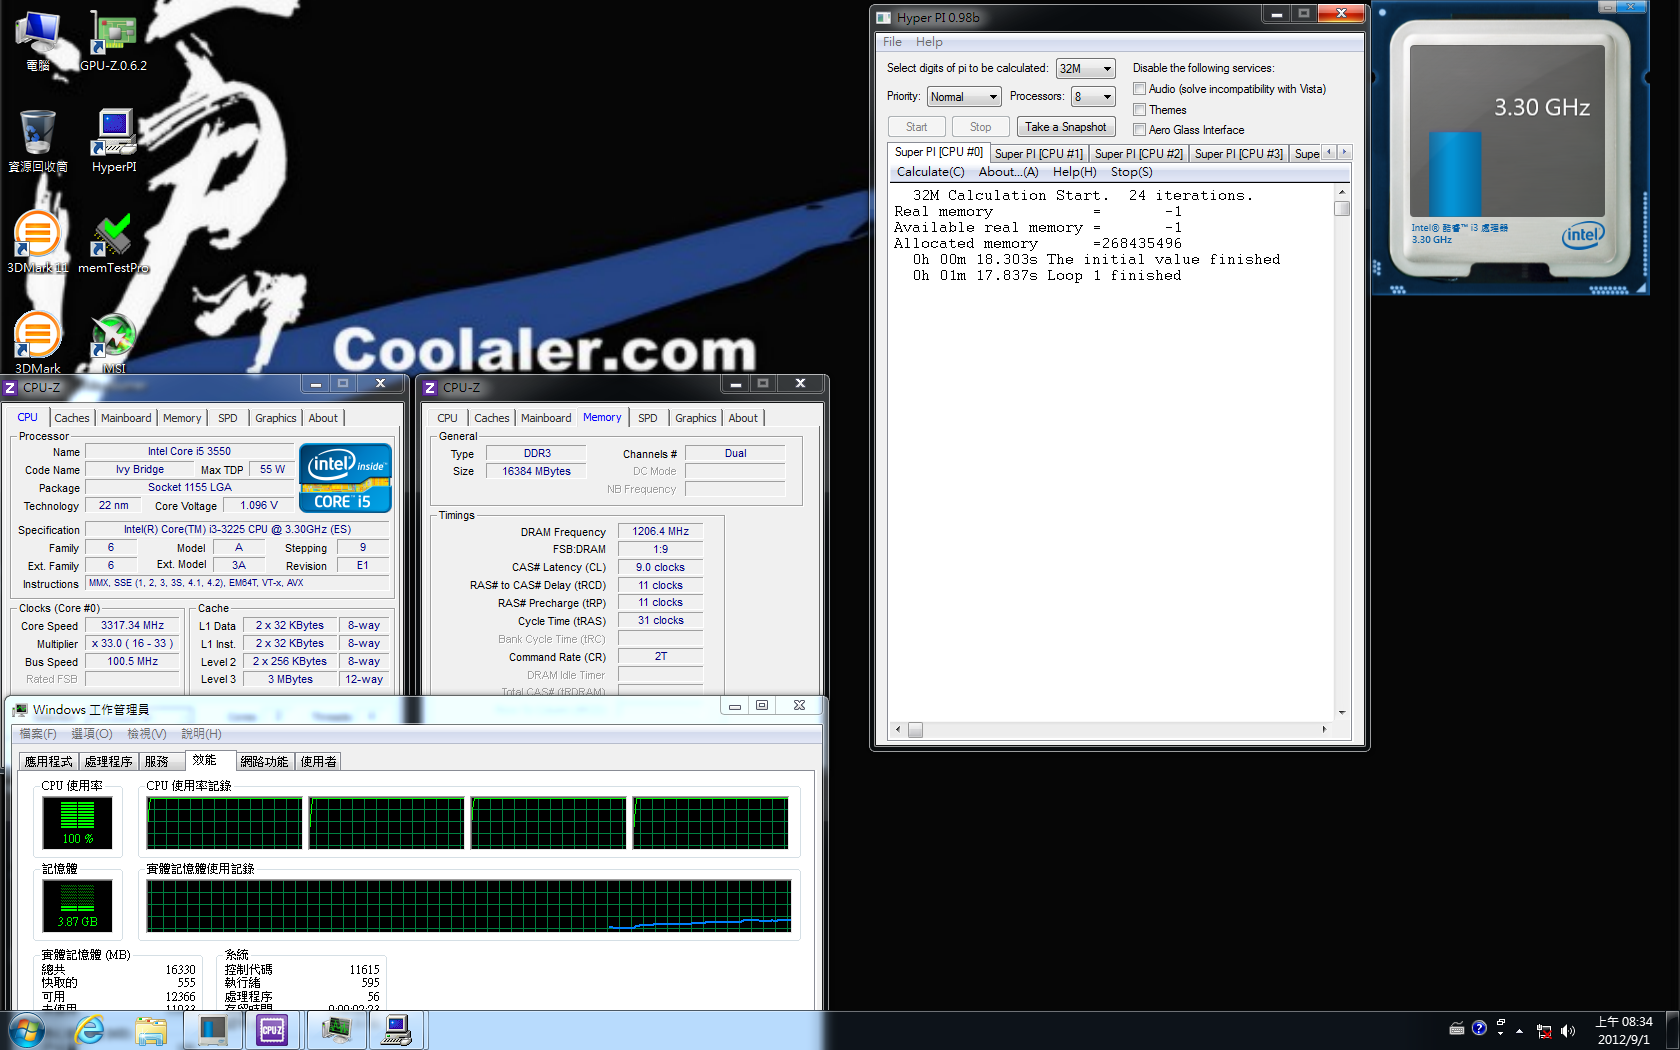
Task: Open SPD tab in left CPU-Z window
Action: point(228,418)
